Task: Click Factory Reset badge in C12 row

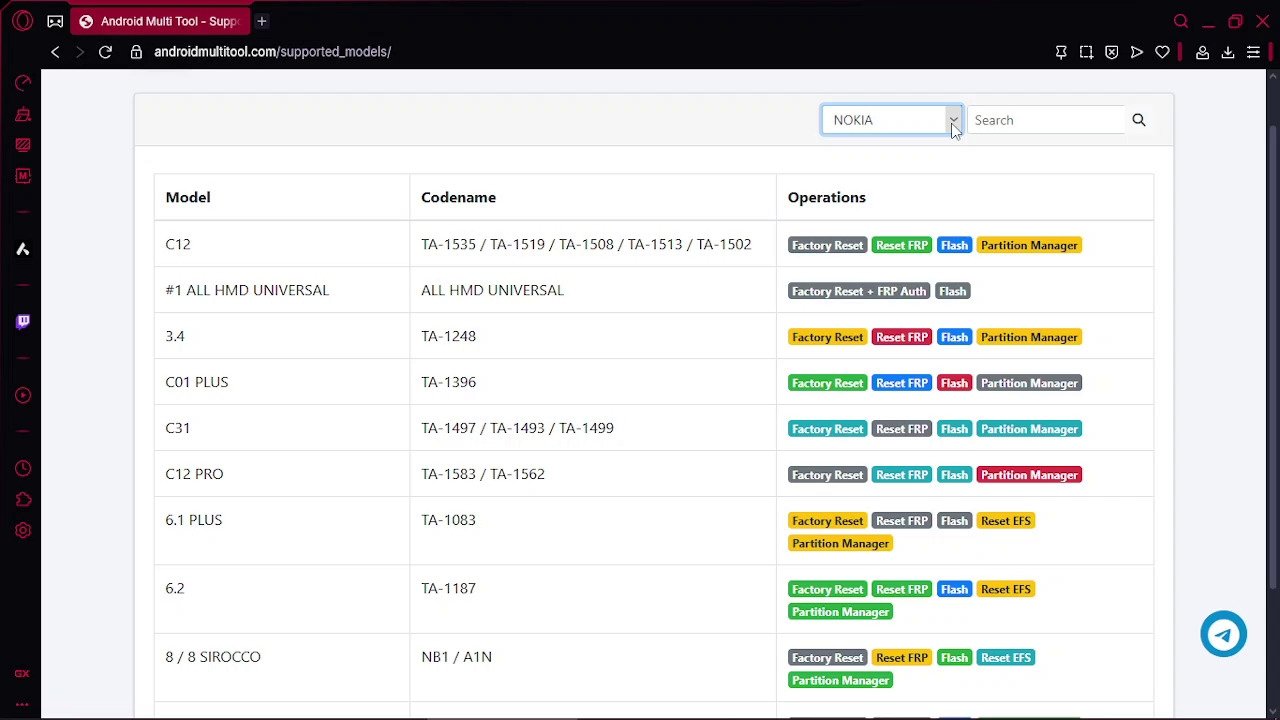Action: 827,245
